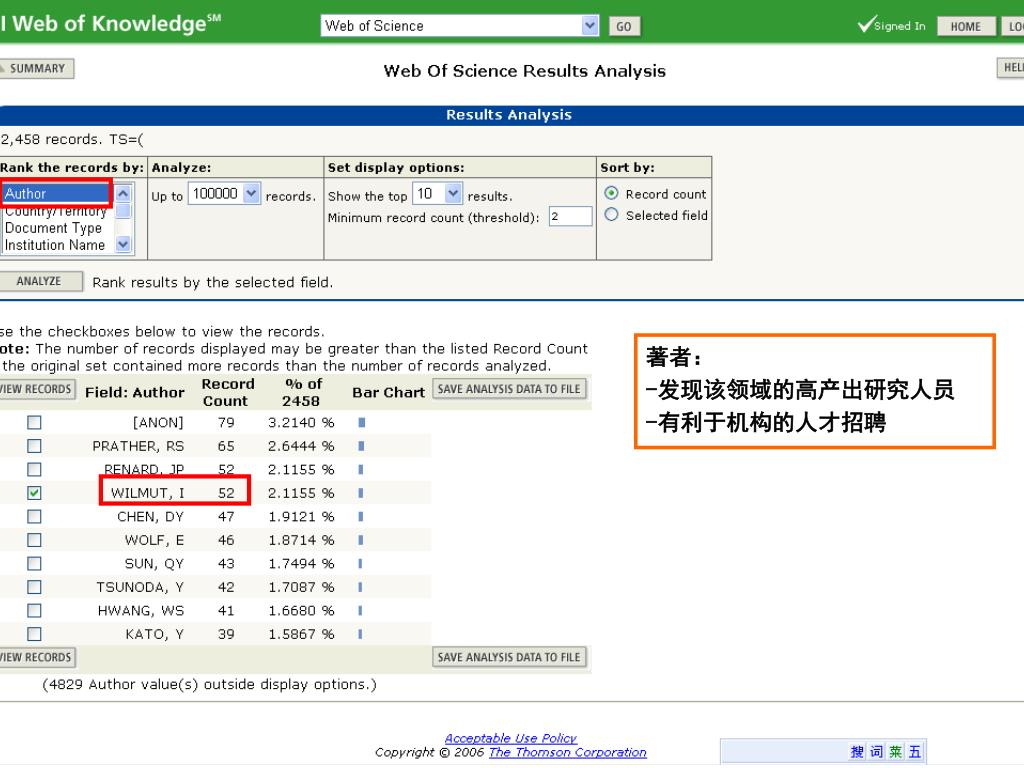Open The Thomson Corporation link
This screenshot has height=768, width=1024.
568,752
